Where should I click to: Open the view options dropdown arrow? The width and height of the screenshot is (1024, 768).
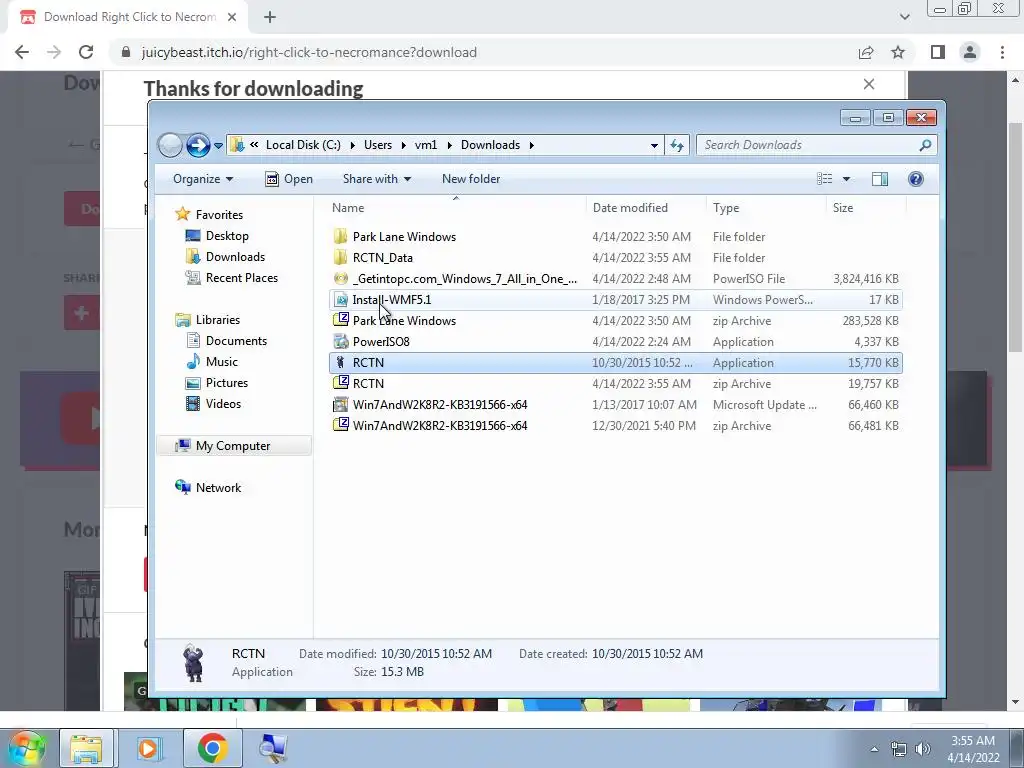click(x=846, y=179)
